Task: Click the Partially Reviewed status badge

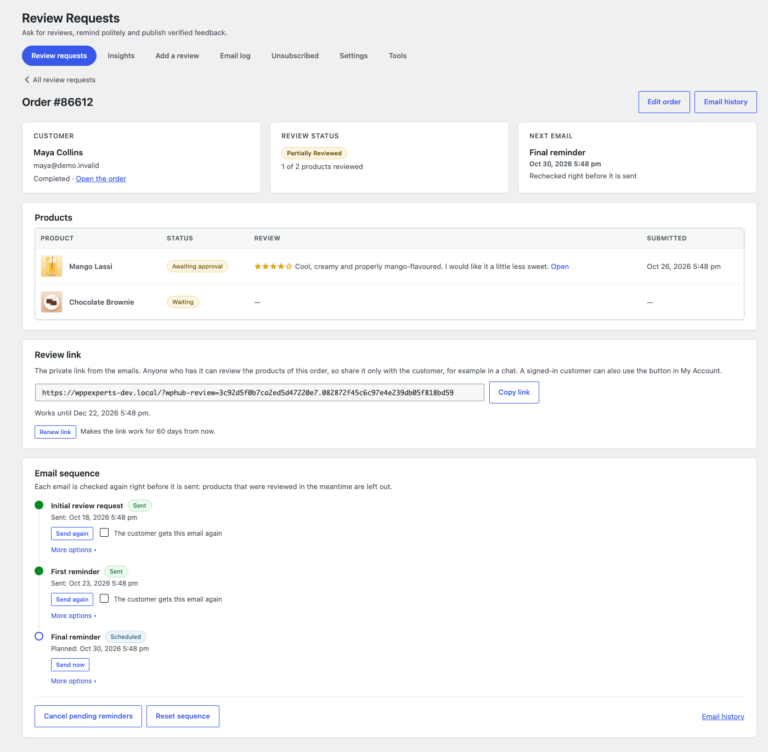Action: coord(314,153)
